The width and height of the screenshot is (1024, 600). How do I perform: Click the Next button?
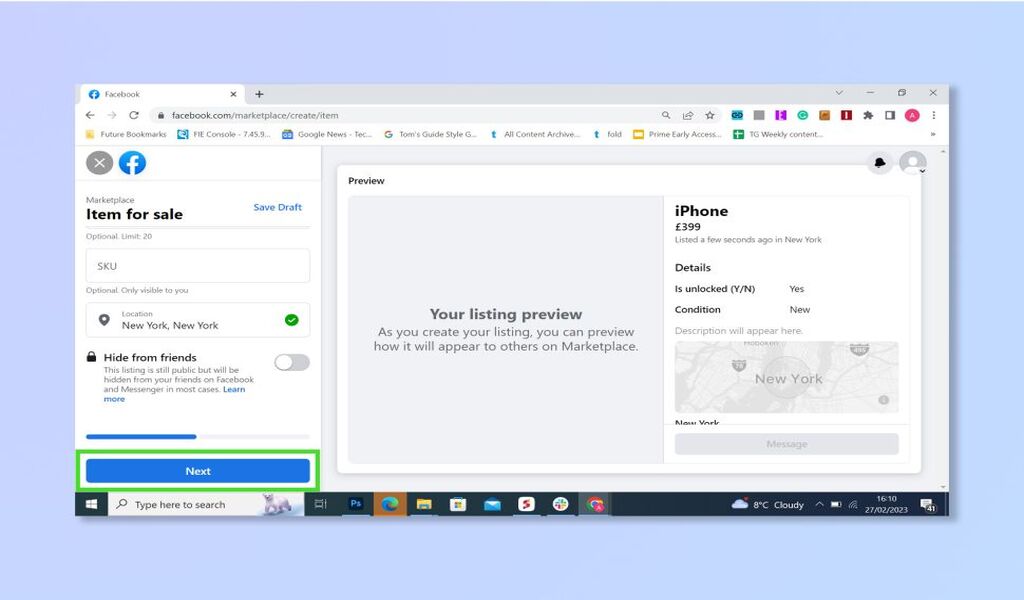click(198, 471)
